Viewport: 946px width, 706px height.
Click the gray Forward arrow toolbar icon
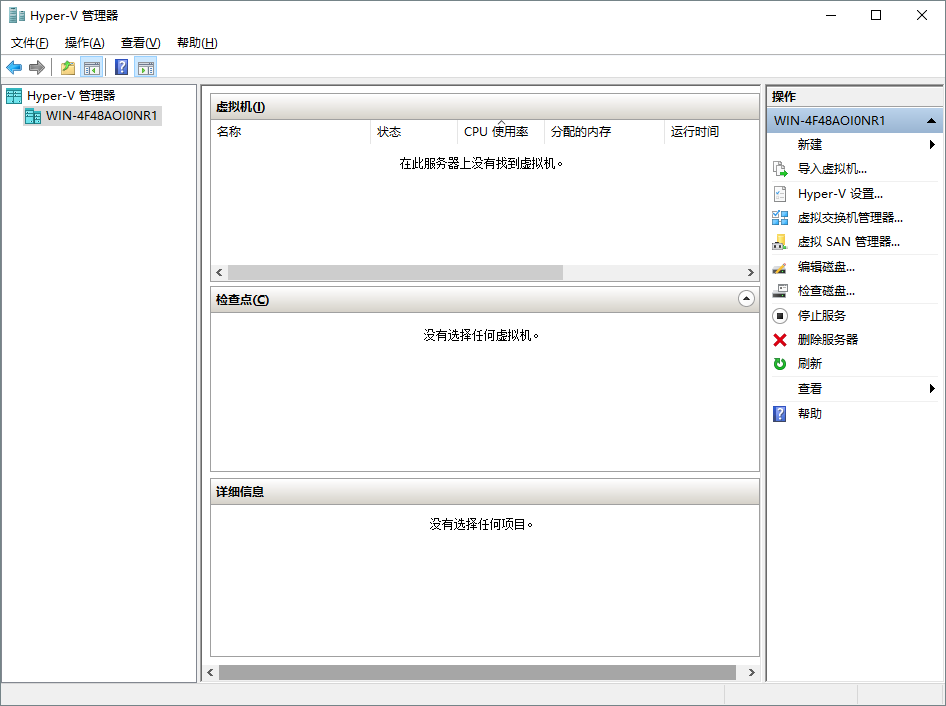coord(37,68)
